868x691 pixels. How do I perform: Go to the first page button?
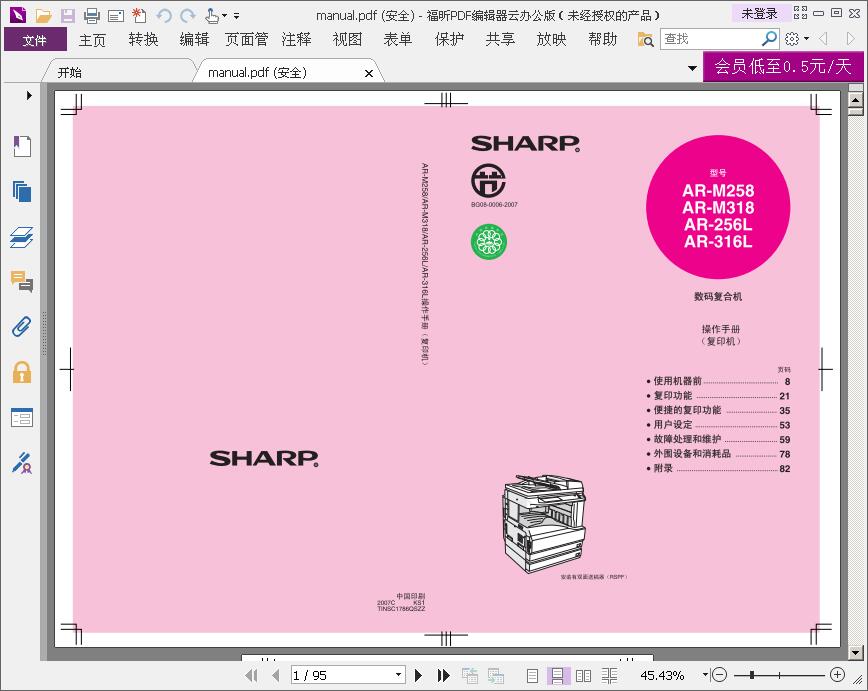click(x=251, y=675)
